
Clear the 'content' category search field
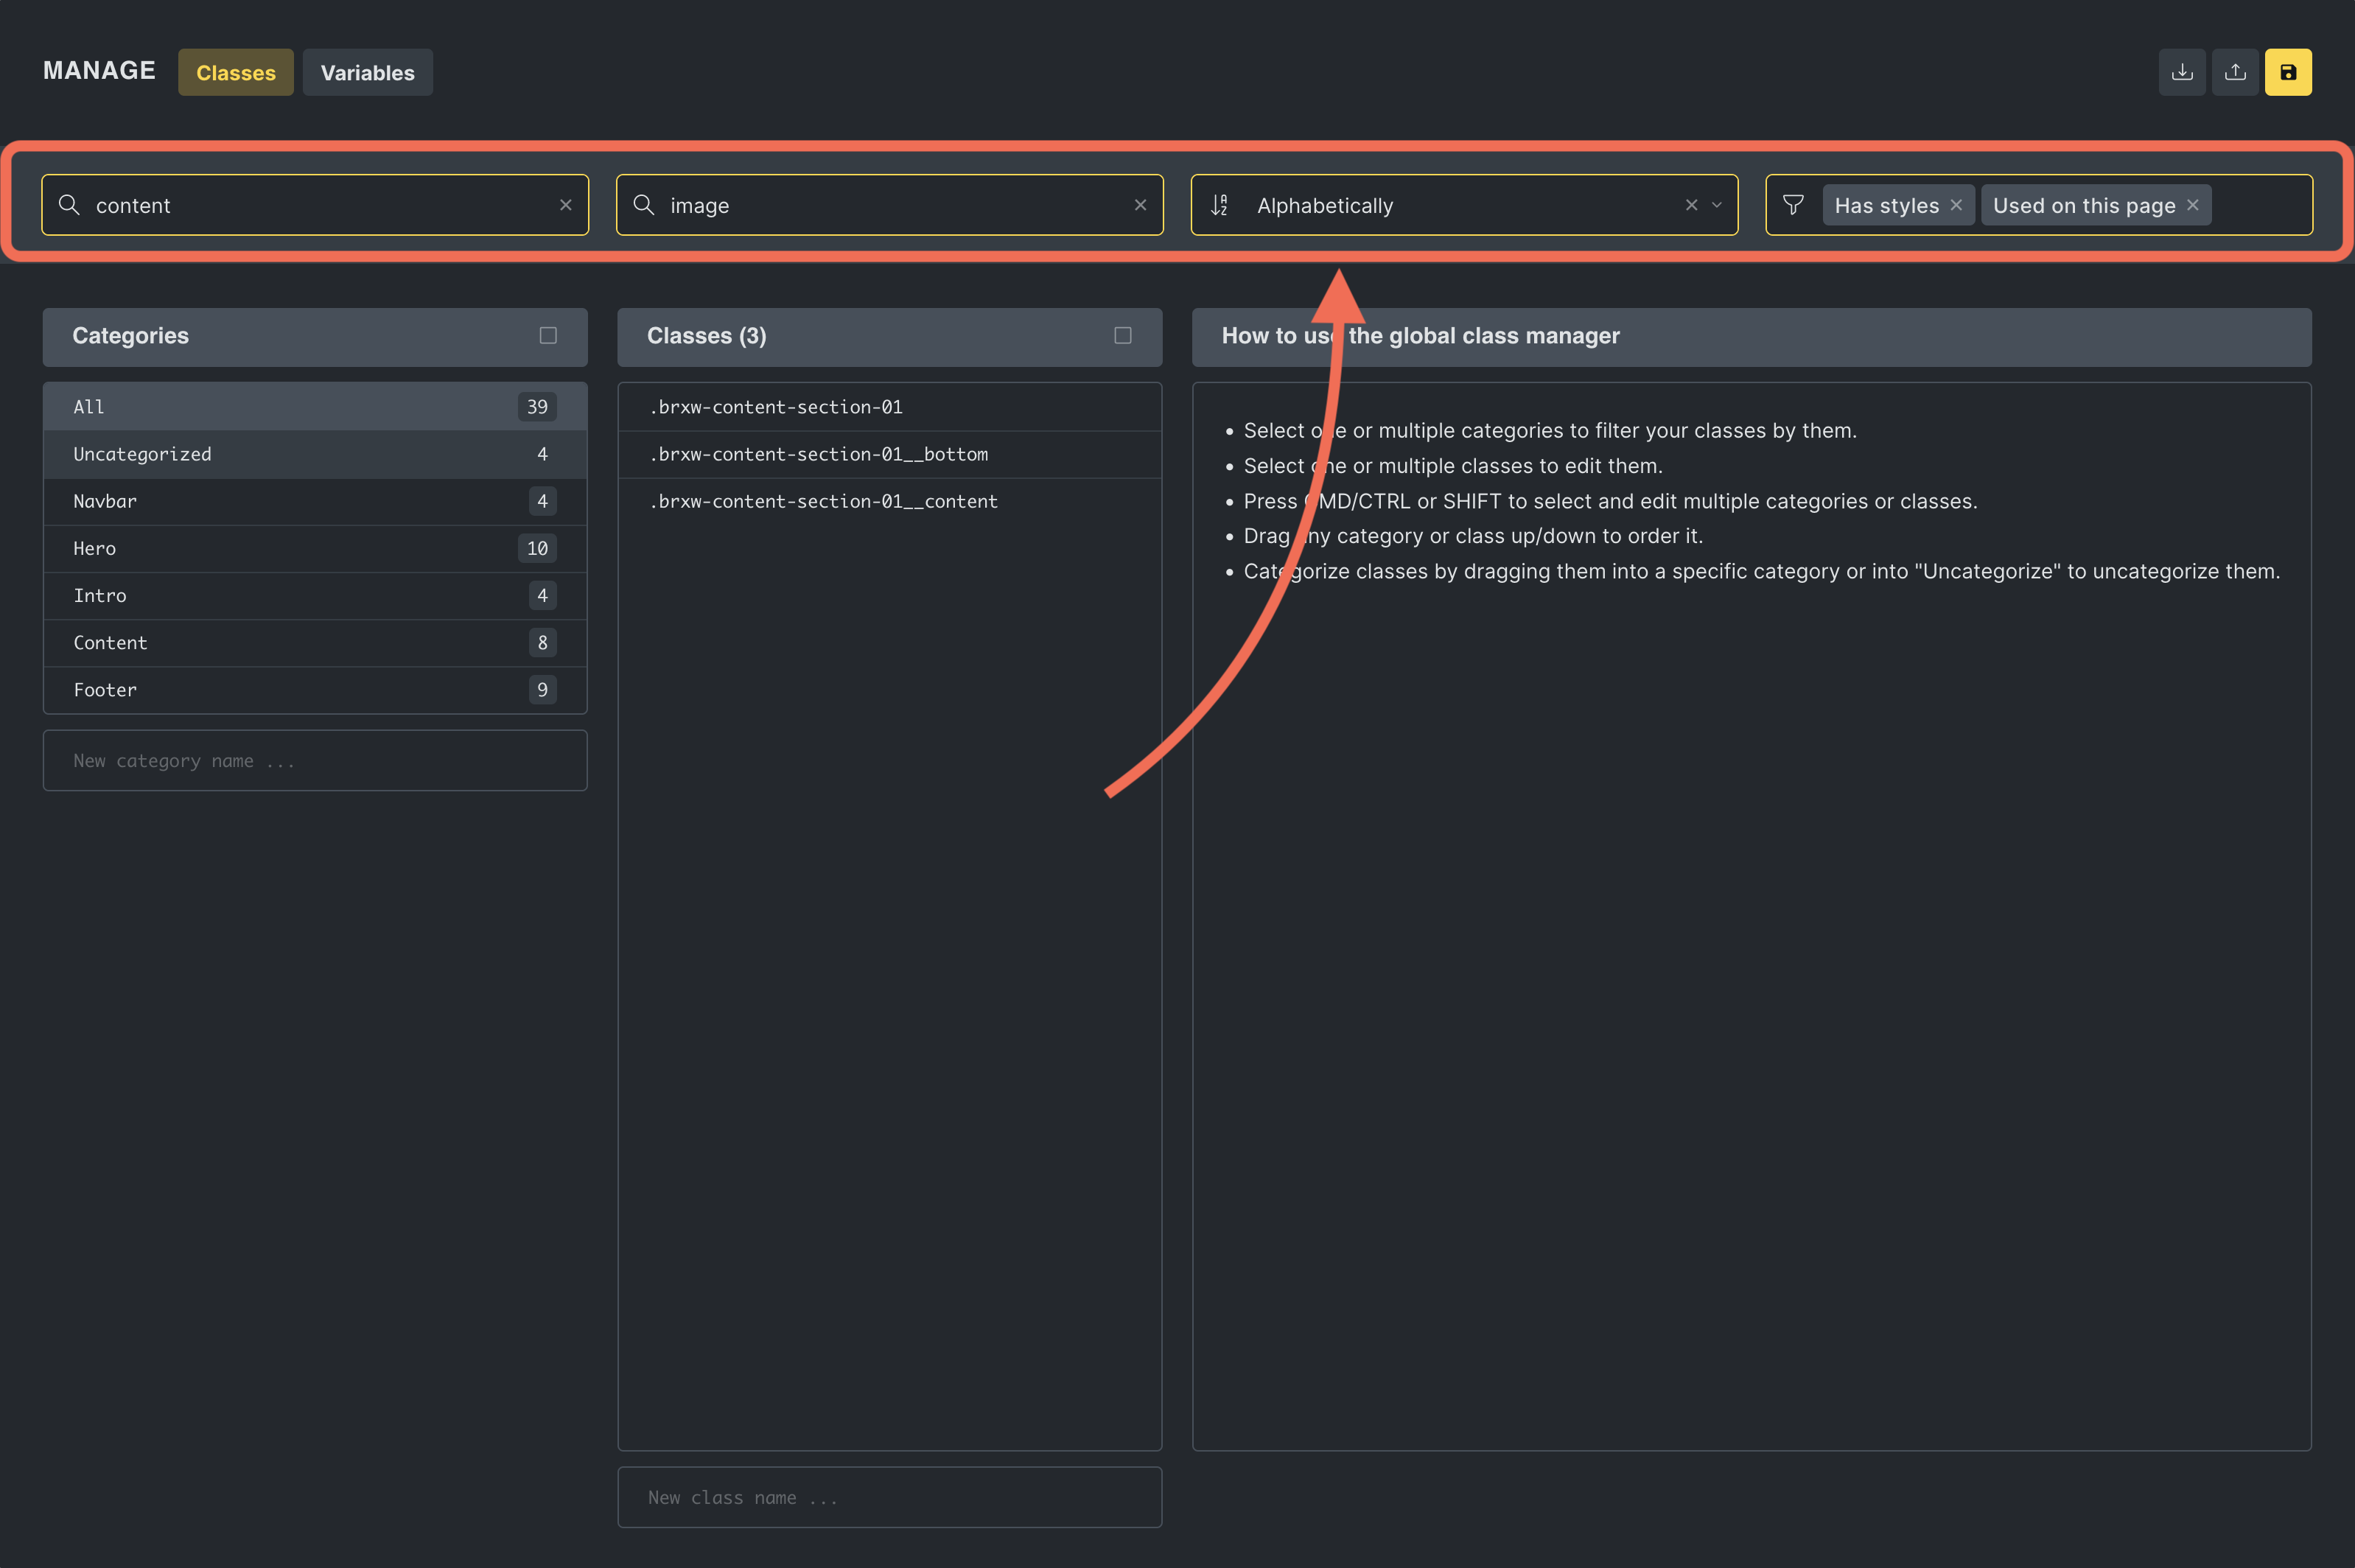565,205
